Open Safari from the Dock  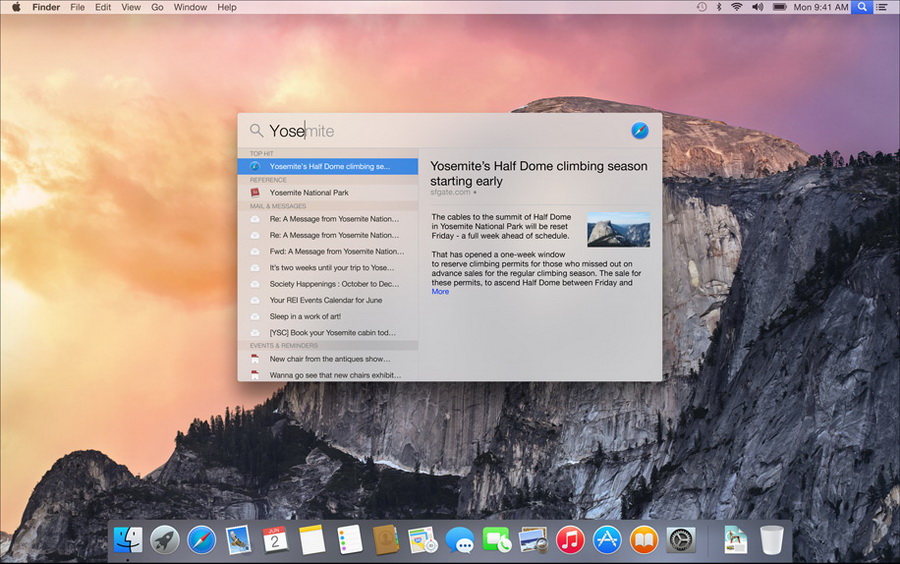pos(201,540)
